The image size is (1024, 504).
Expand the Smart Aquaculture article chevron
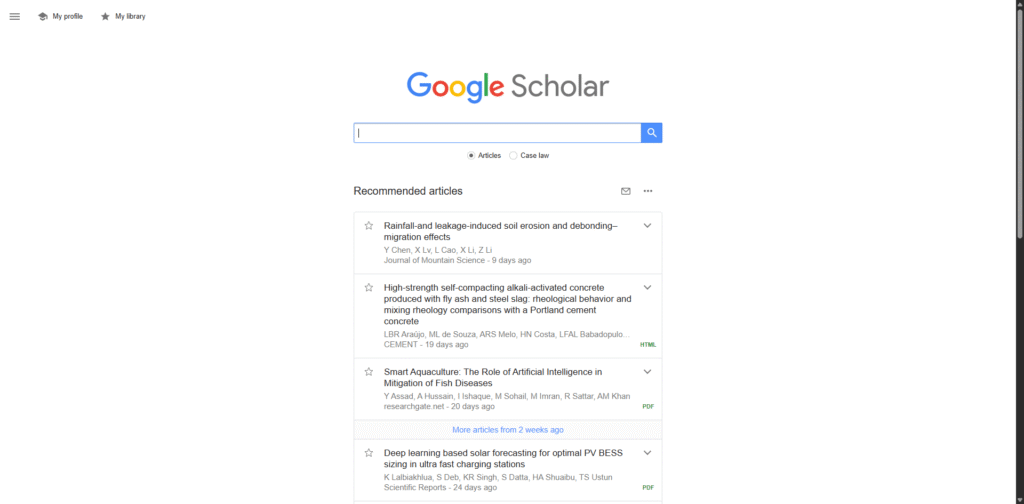[x=647, y=372]
